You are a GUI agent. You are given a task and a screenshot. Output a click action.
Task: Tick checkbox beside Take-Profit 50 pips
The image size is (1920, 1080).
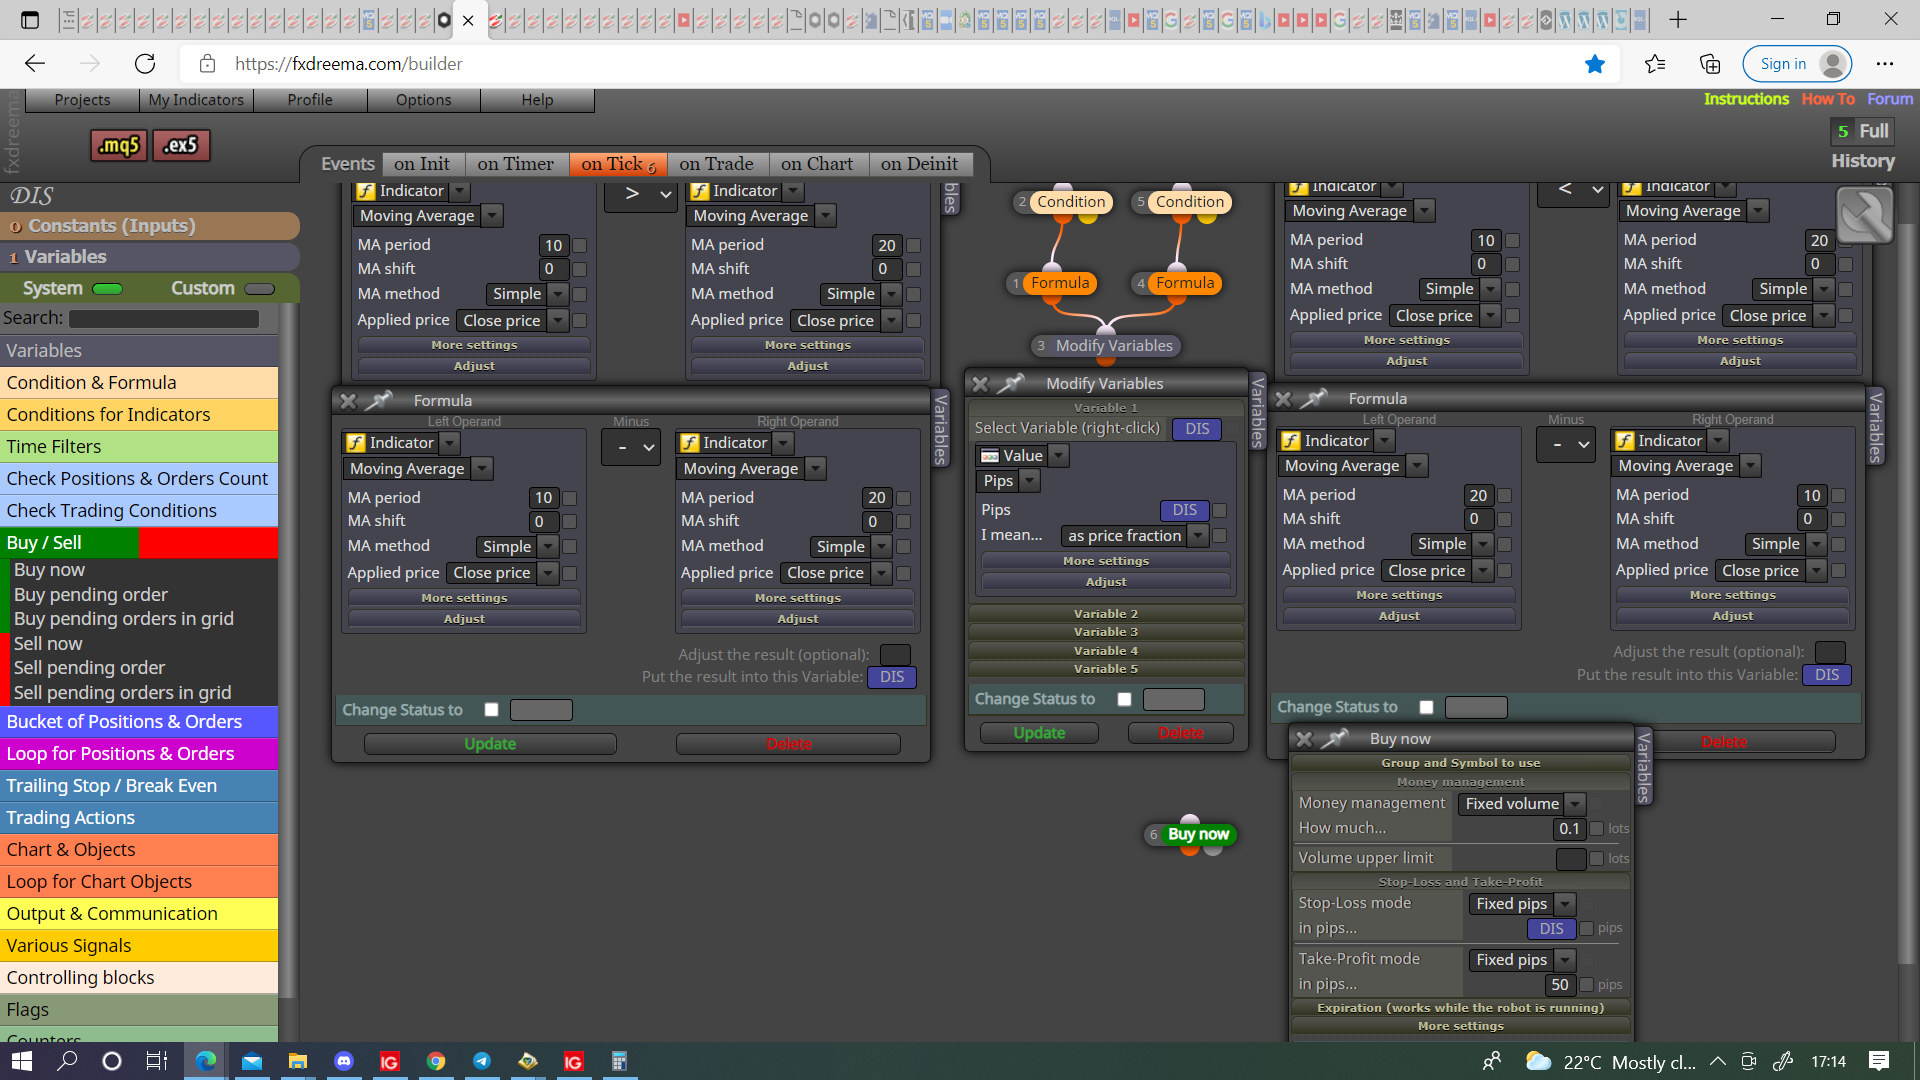[1586, 985]
